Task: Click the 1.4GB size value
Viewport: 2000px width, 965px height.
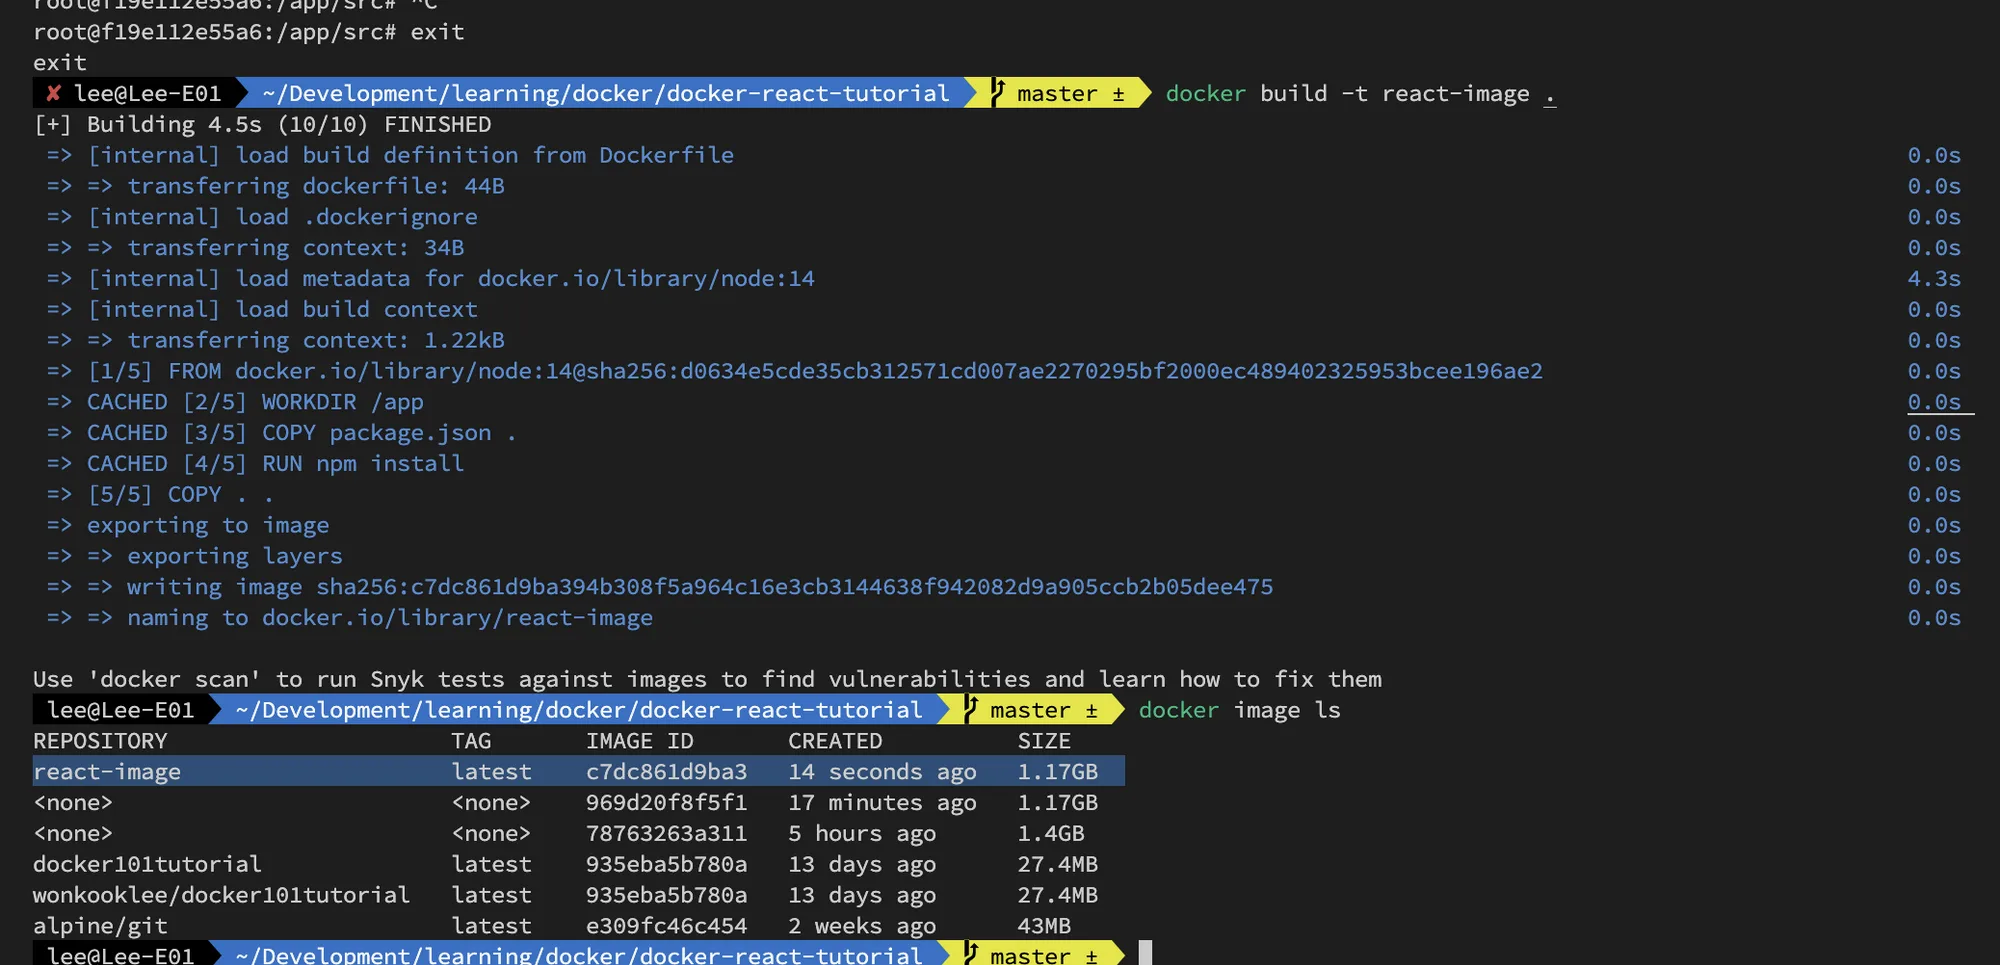Action: (x=1051, y=834)
